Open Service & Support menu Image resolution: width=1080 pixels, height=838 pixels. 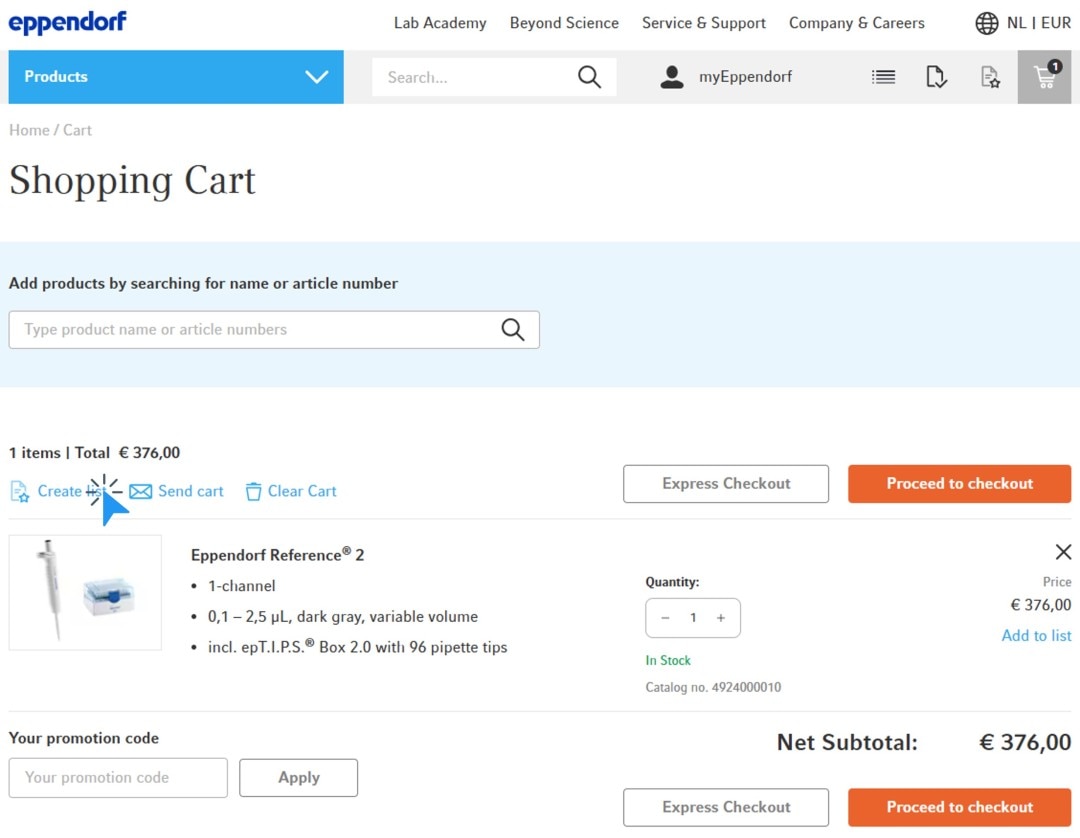point(703,23)
